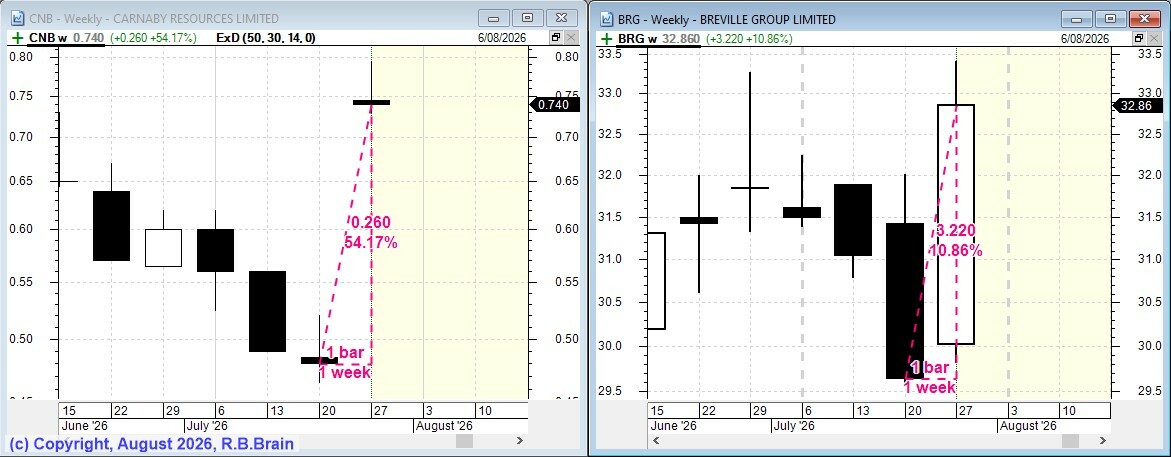
Task: Close the CNB Weekly window
Action: tap(562, 18)
